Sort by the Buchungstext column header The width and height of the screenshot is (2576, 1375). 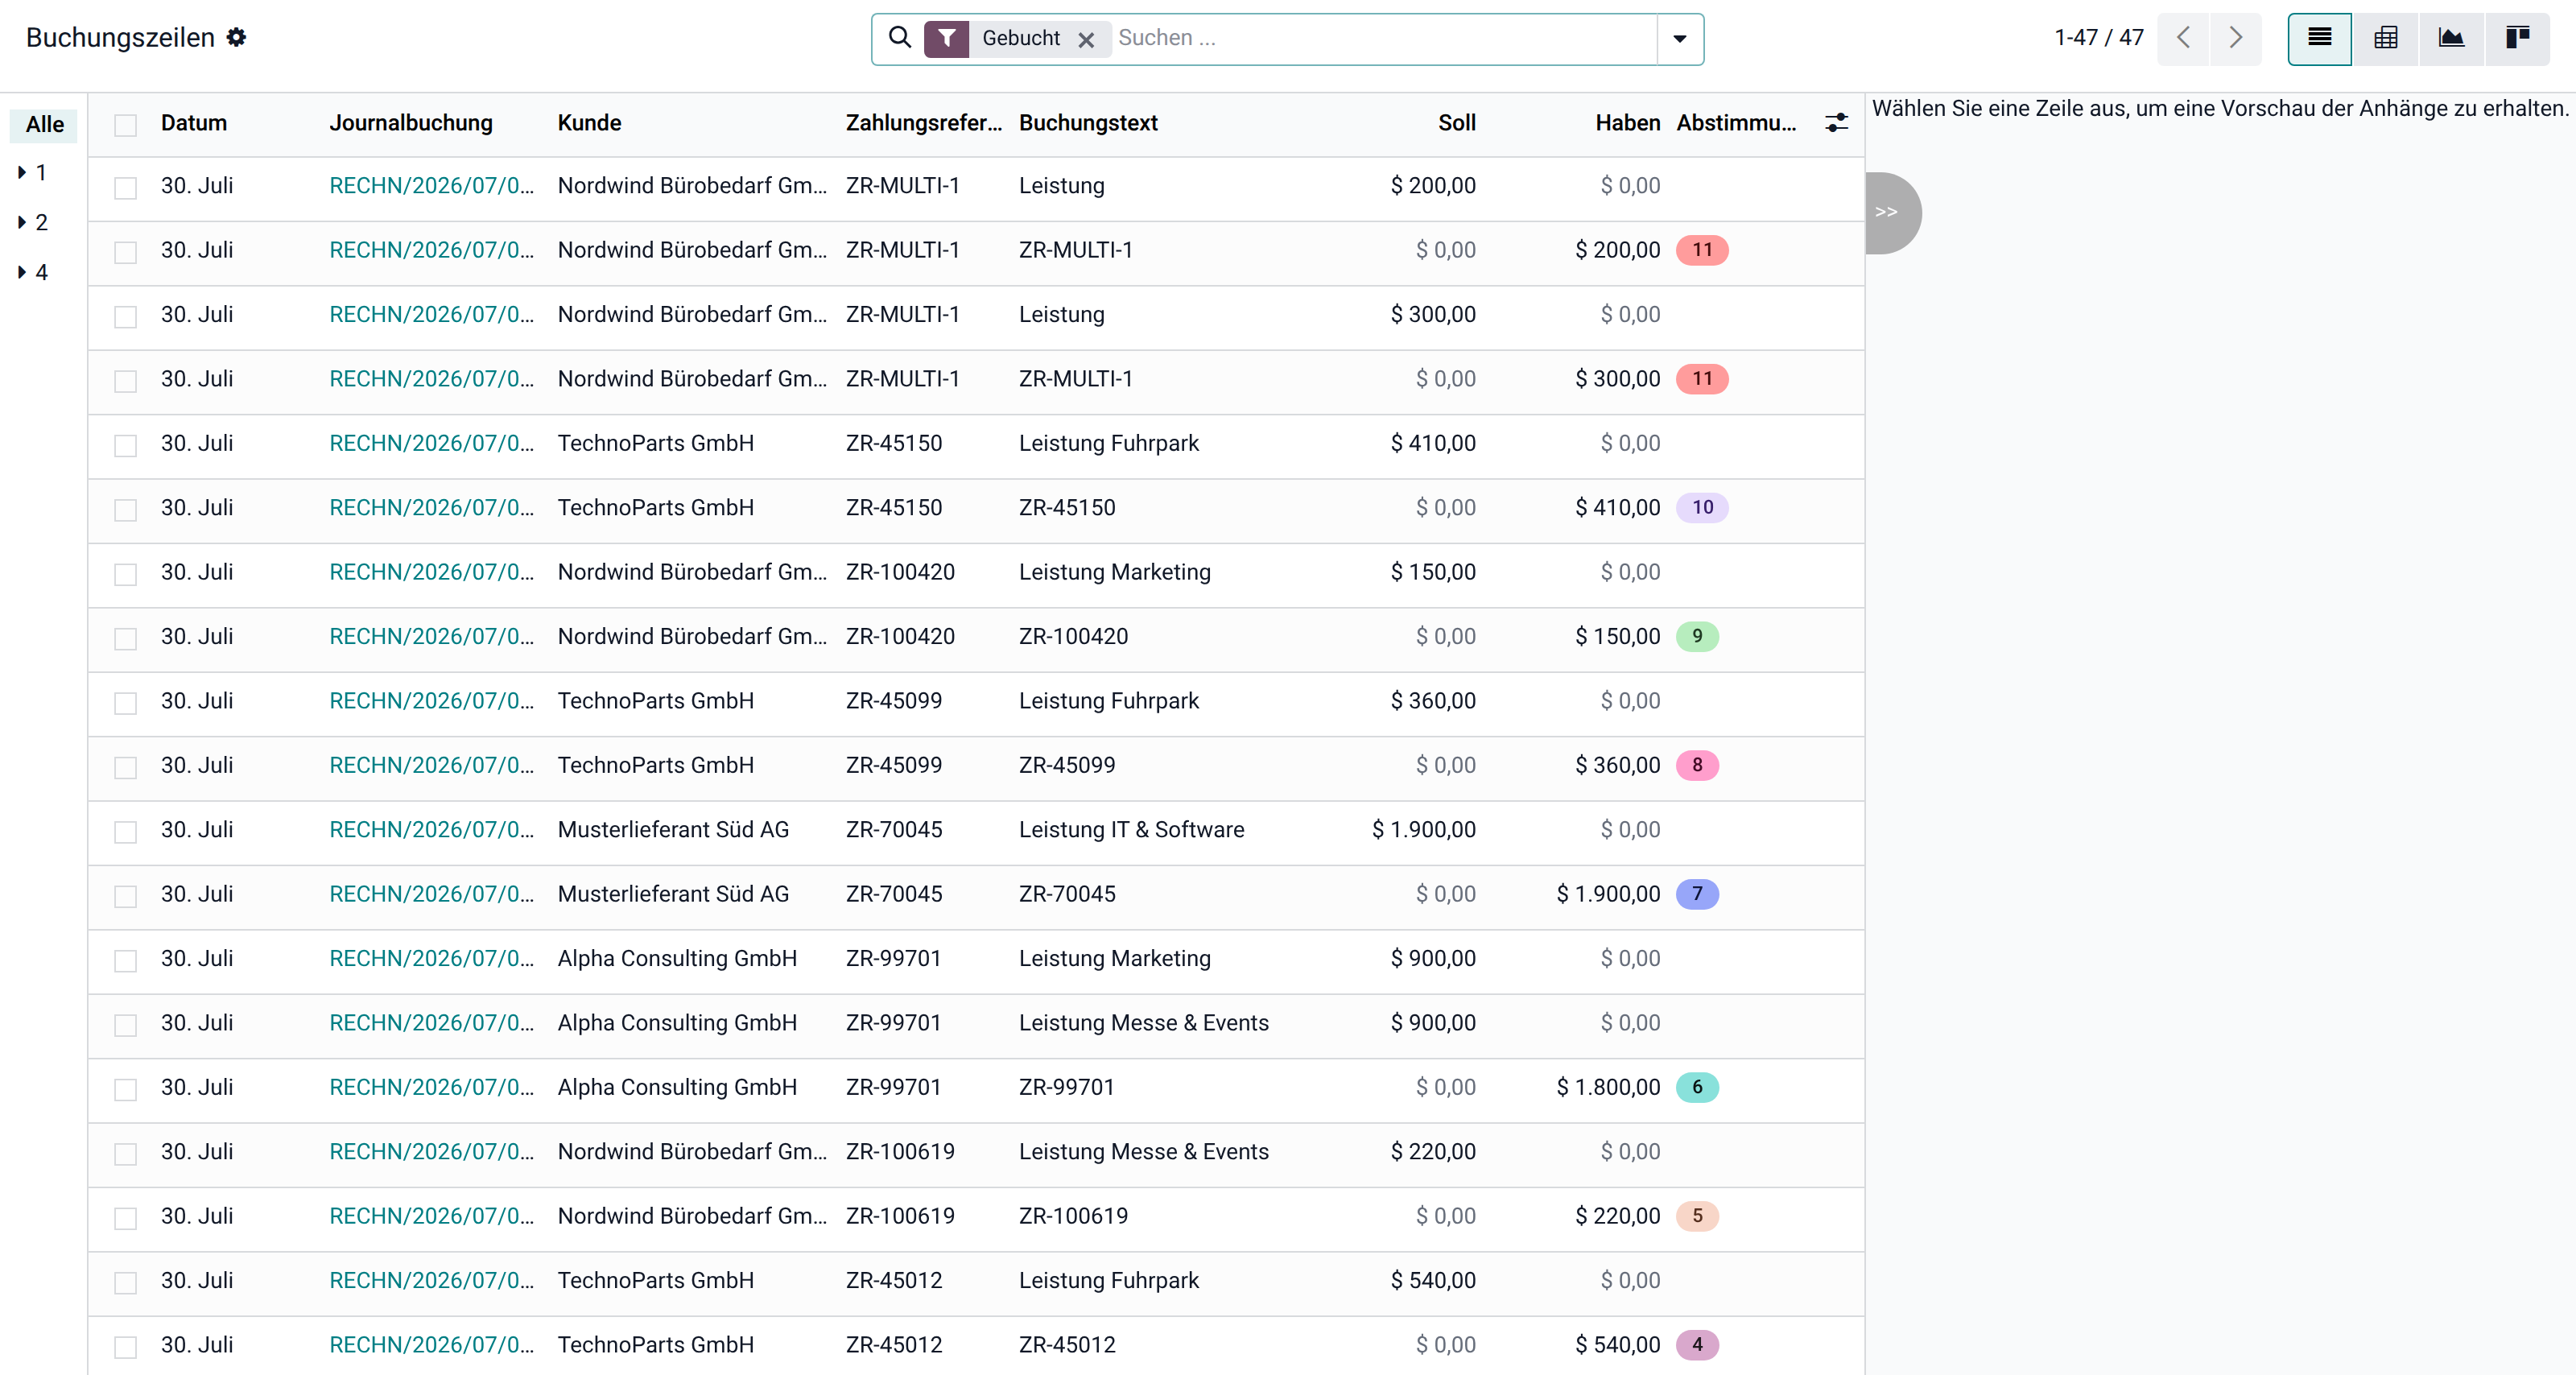point(1088,123)
